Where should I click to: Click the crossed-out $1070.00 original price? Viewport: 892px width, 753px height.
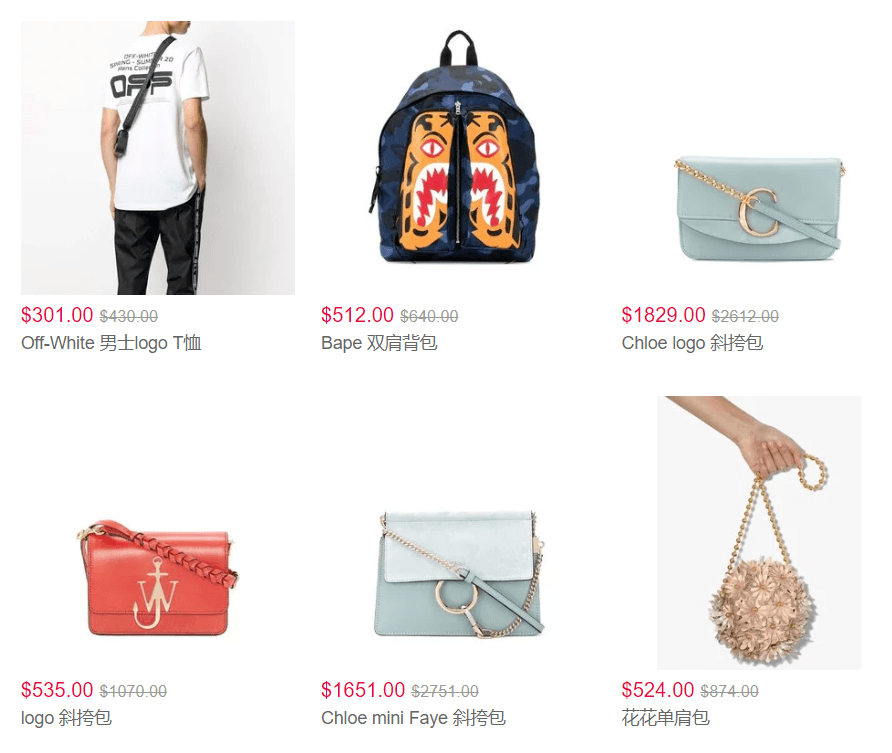[133, 691]
